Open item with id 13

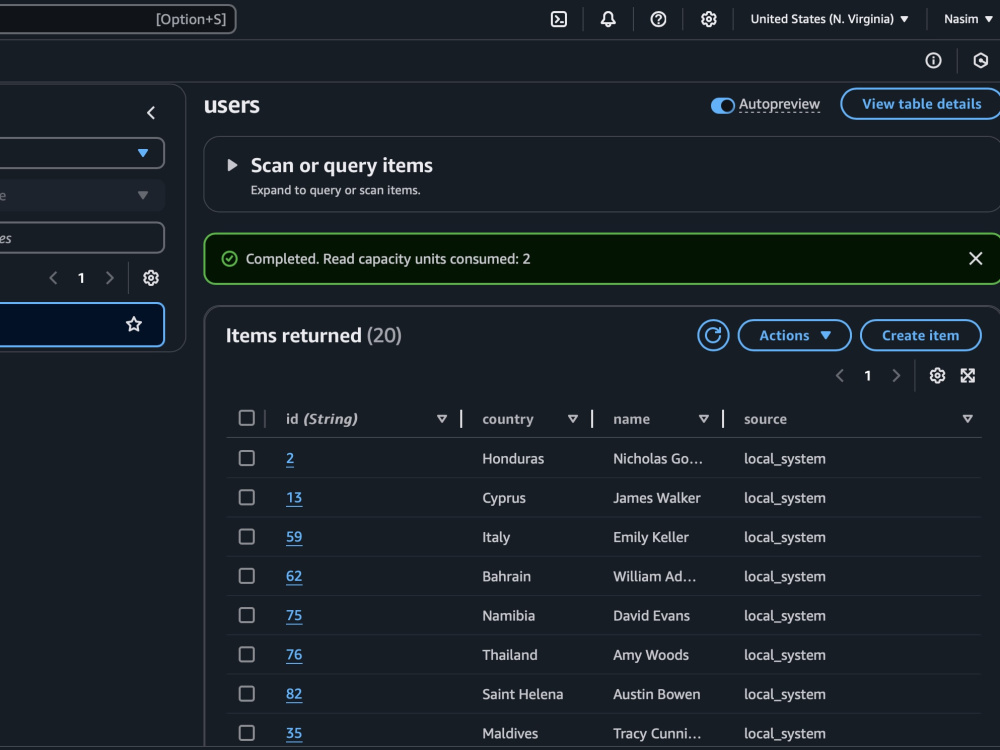[294, 498]
